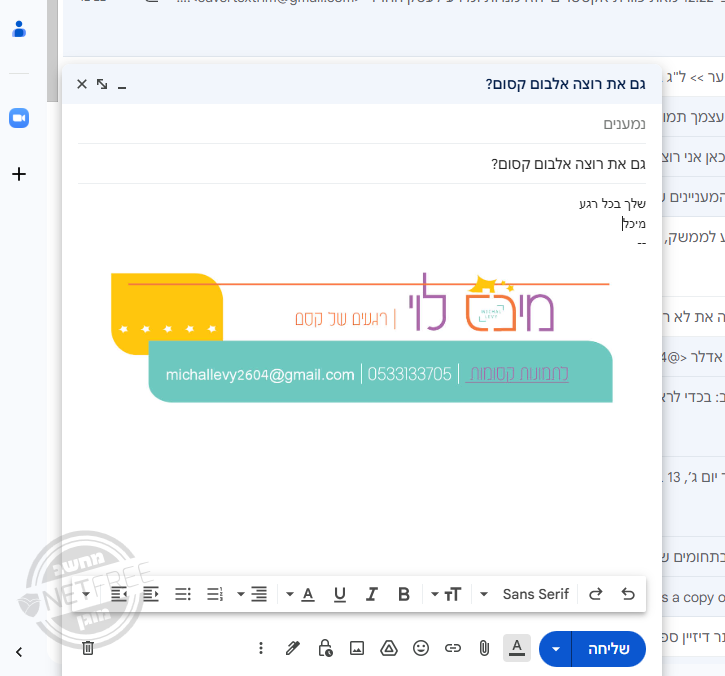The height and width of the screenshot is (676, 725).
Task: Insert a photo into the email
Action: 357,648
